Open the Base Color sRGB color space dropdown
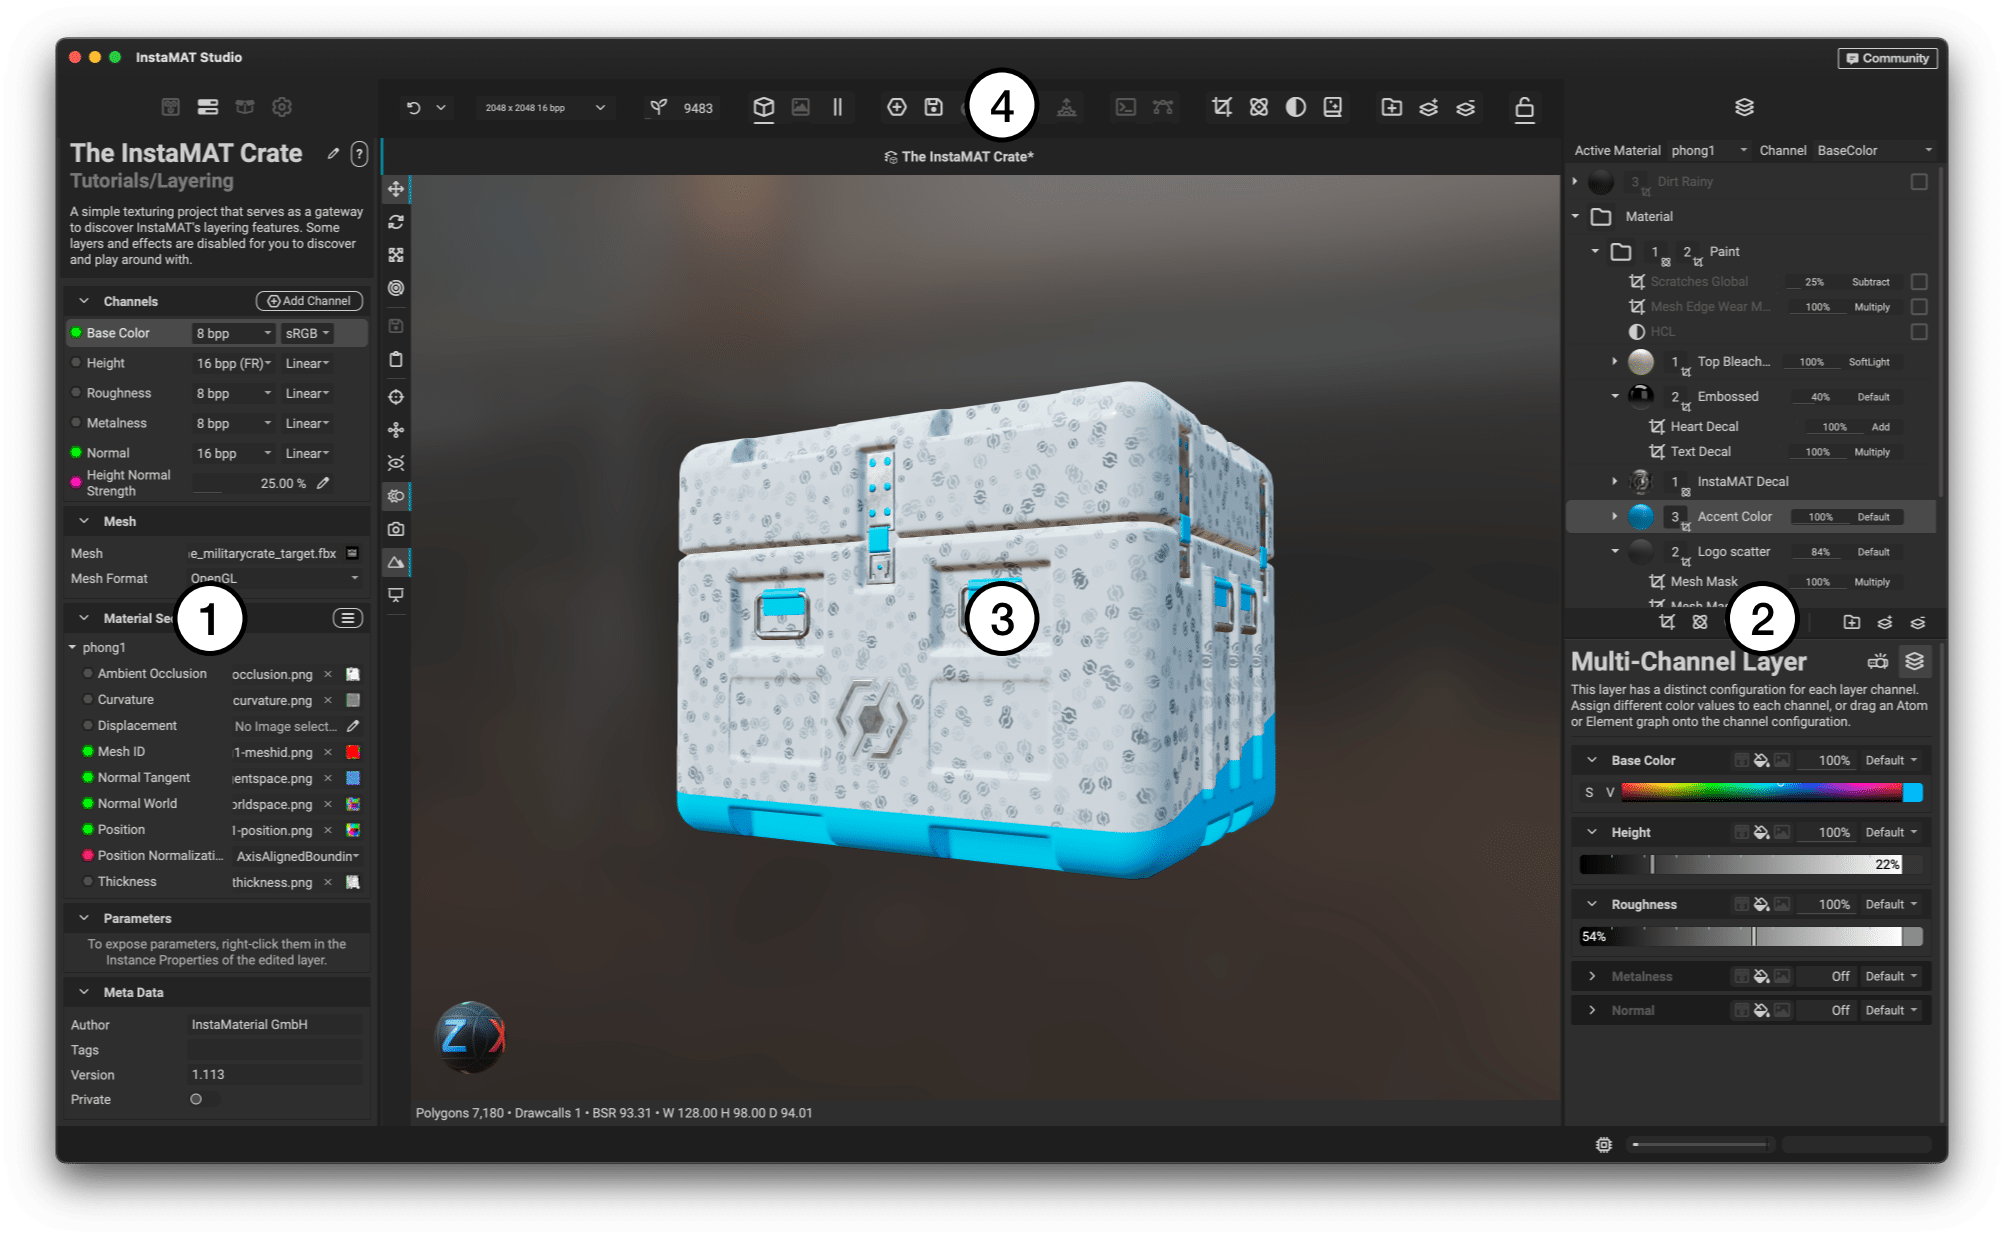2004x1237 pixels. 307,333
